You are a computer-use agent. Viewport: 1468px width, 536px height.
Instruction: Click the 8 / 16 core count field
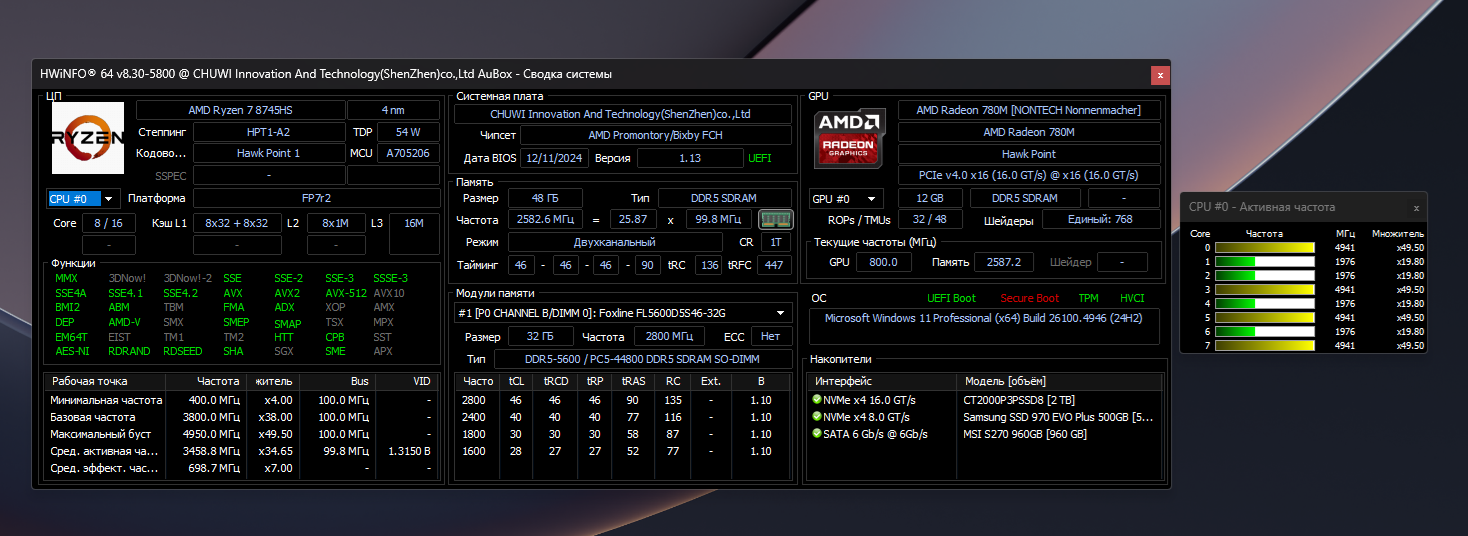point(109,223)
